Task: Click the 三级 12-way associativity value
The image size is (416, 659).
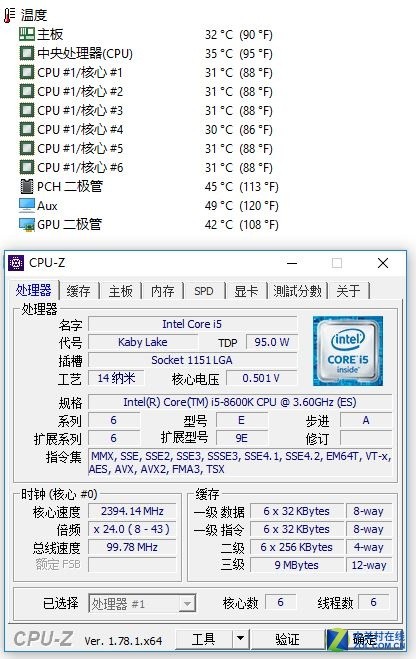Action: tap(369, 565)
